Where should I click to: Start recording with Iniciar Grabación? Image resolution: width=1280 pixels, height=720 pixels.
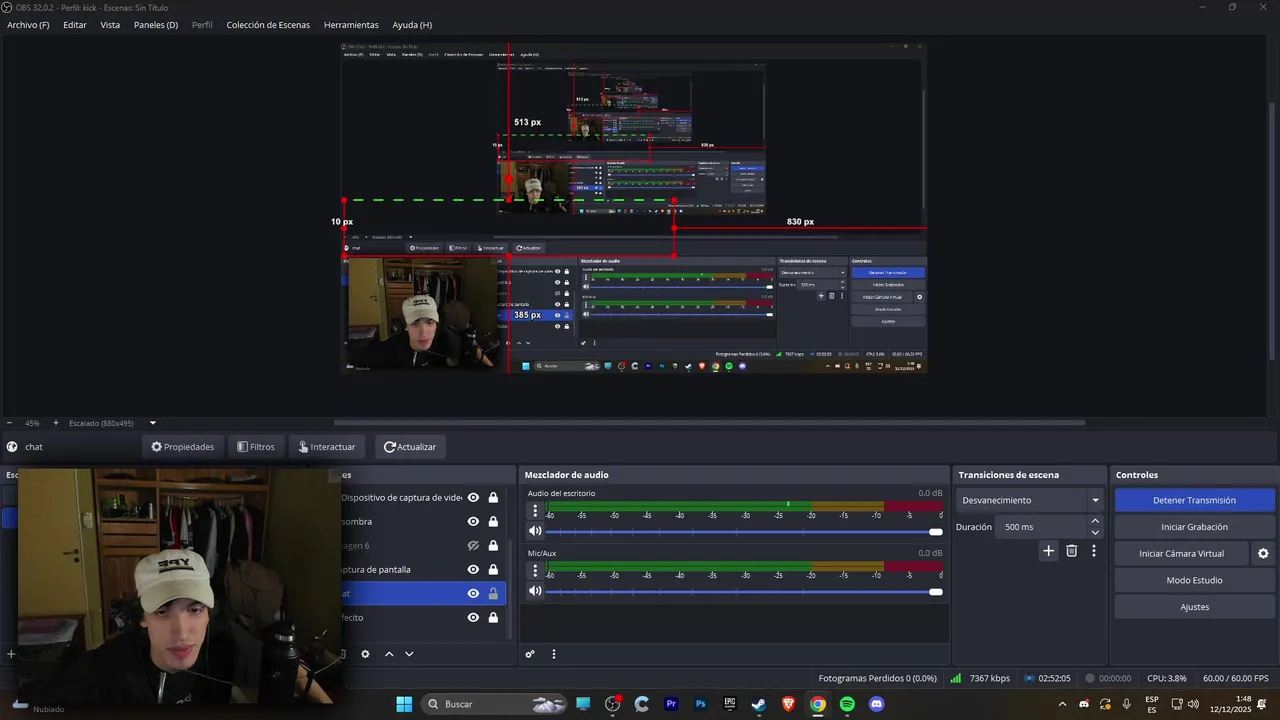[1194, 527]
